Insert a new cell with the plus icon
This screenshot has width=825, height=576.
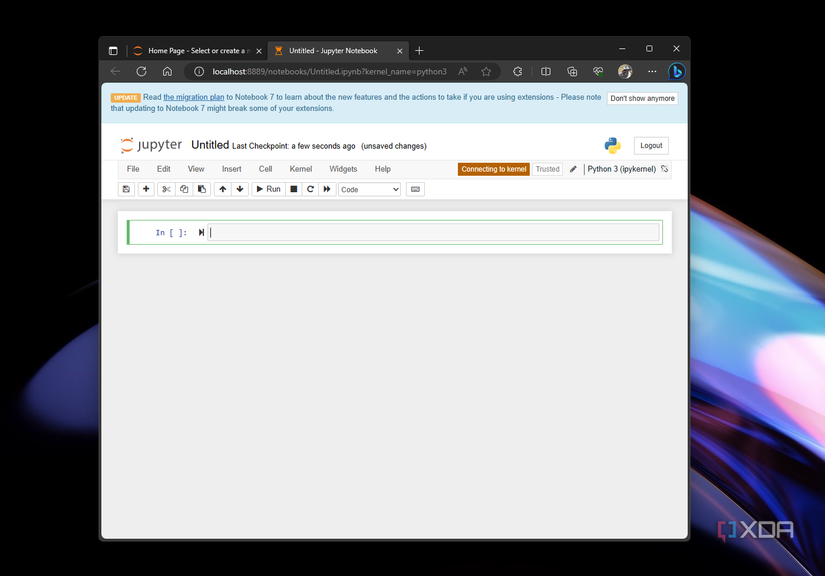(145, 189)
